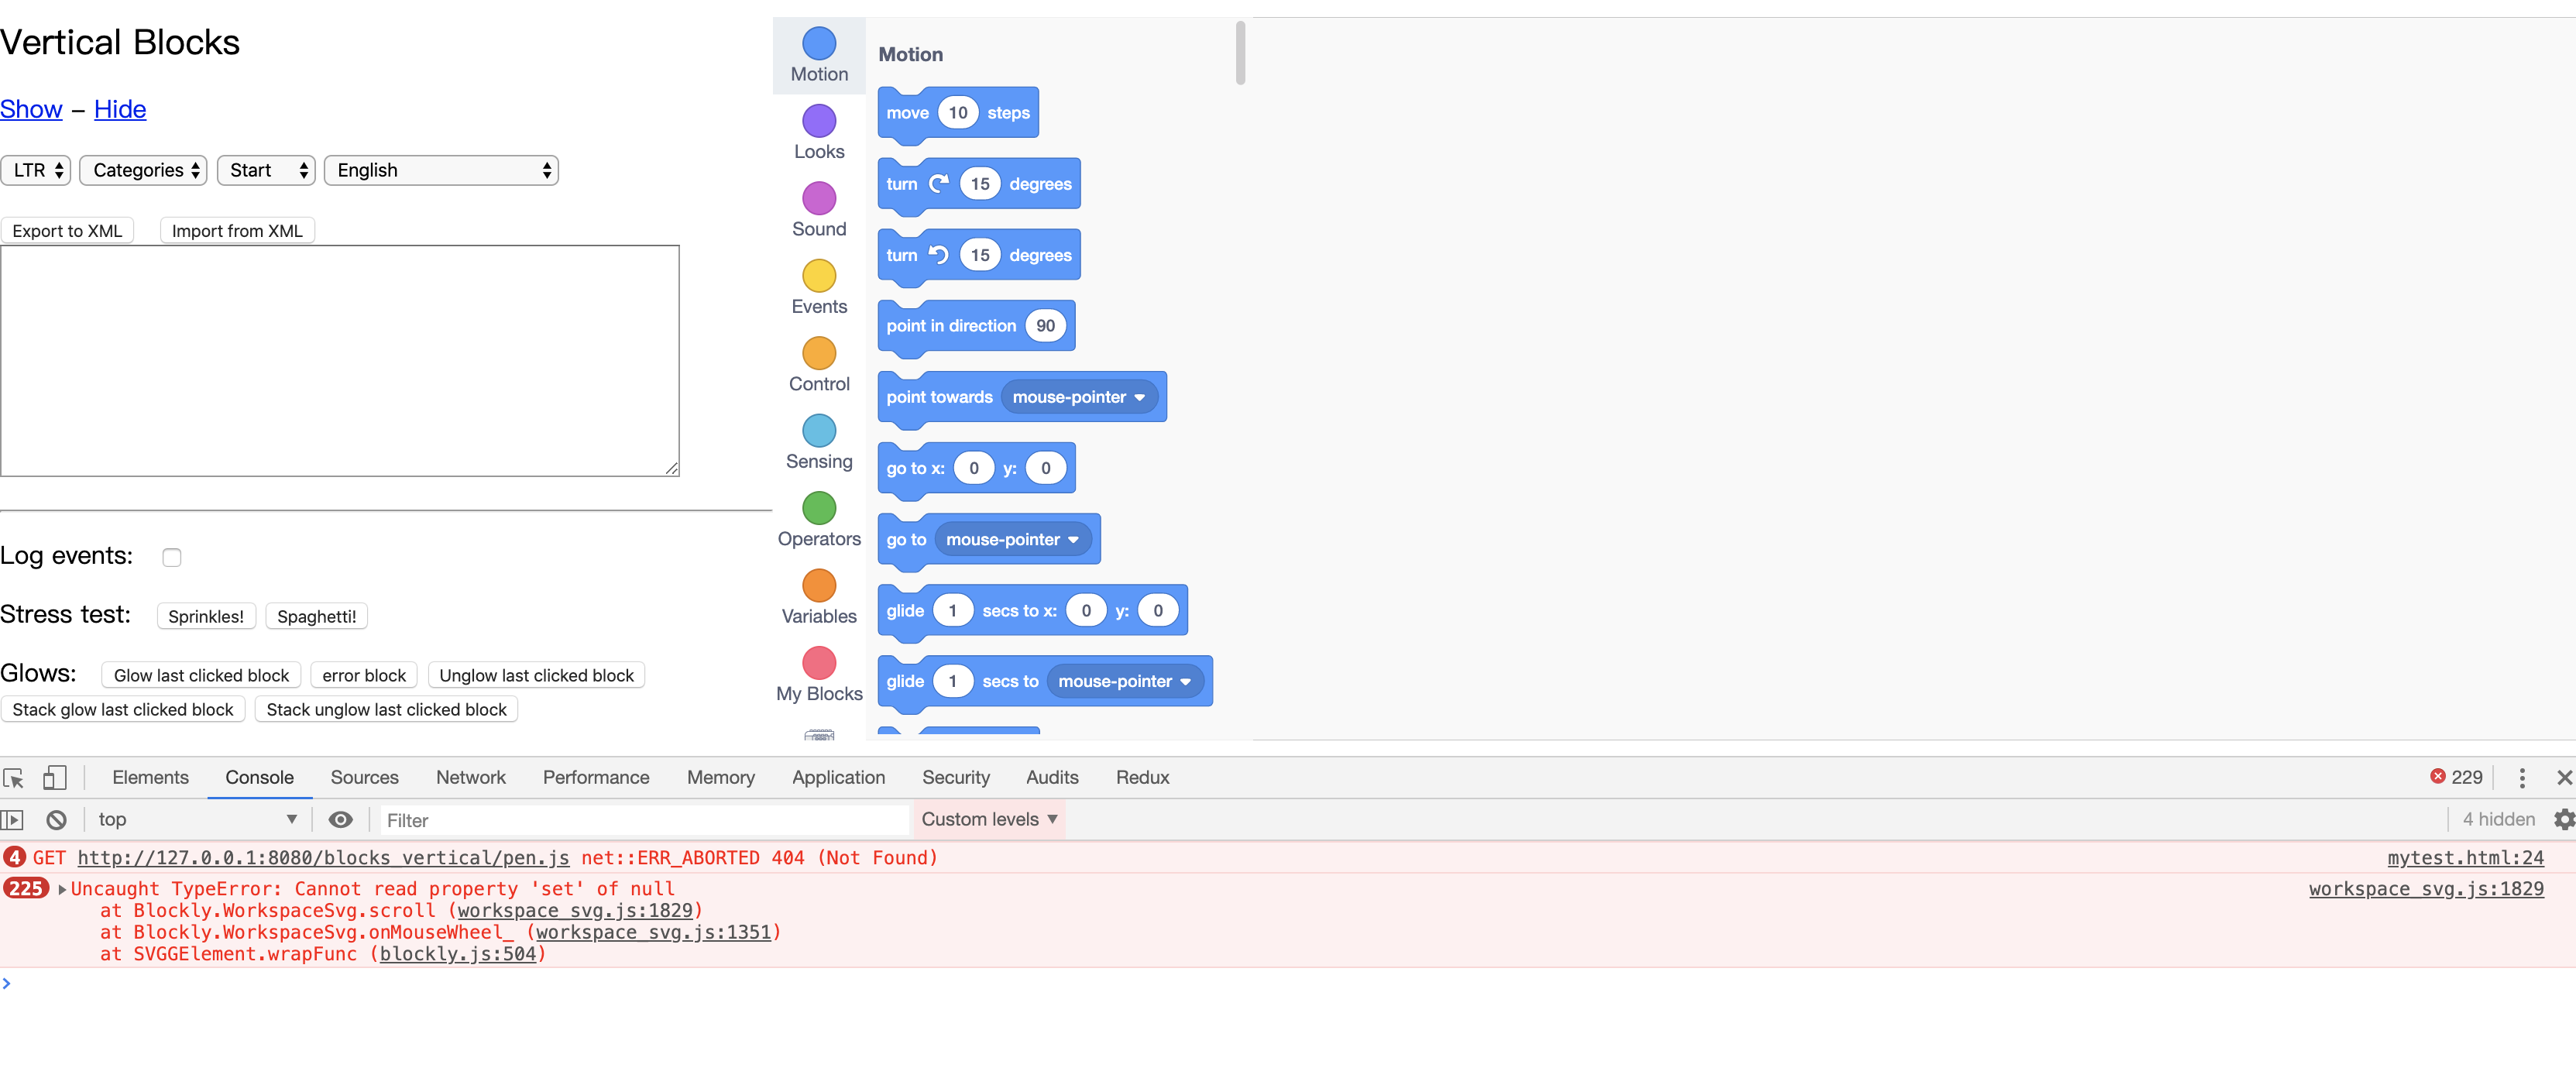Open the Categories toolbox dropdown

tap(143, 170)
